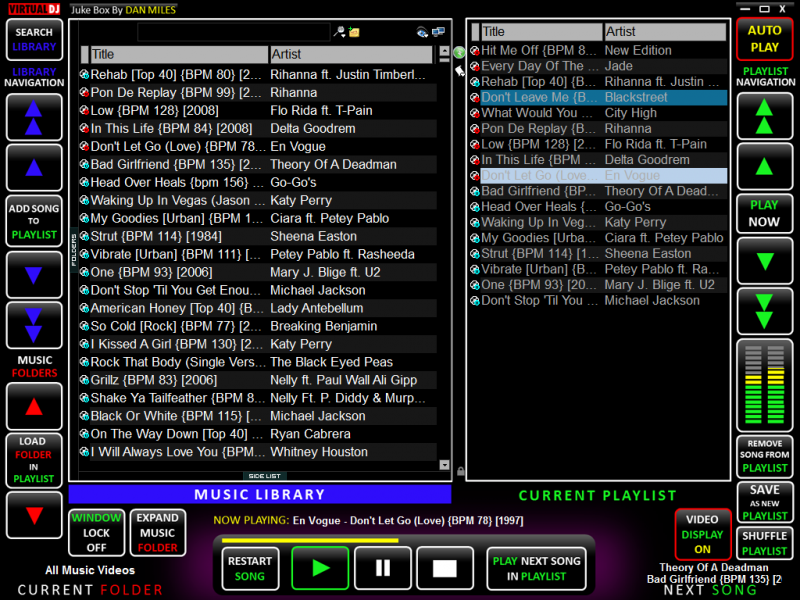Select Grillz {BPM 83} [2006] in library
Image resolution: width=800 pixels, height=600 pixels.
[x=258, y=380]
